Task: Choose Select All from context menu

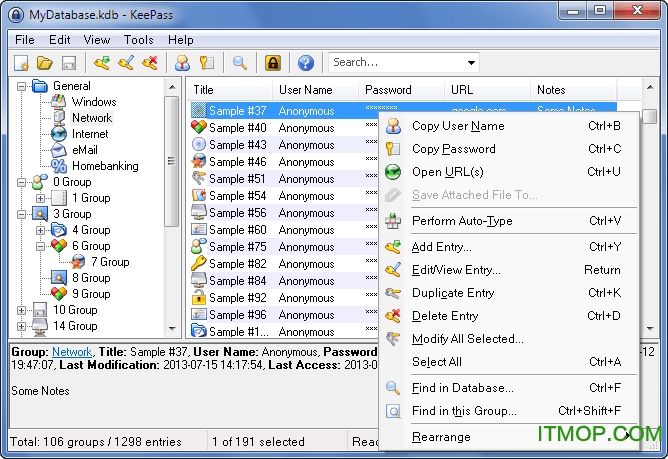Action: [x=509, y=362]
